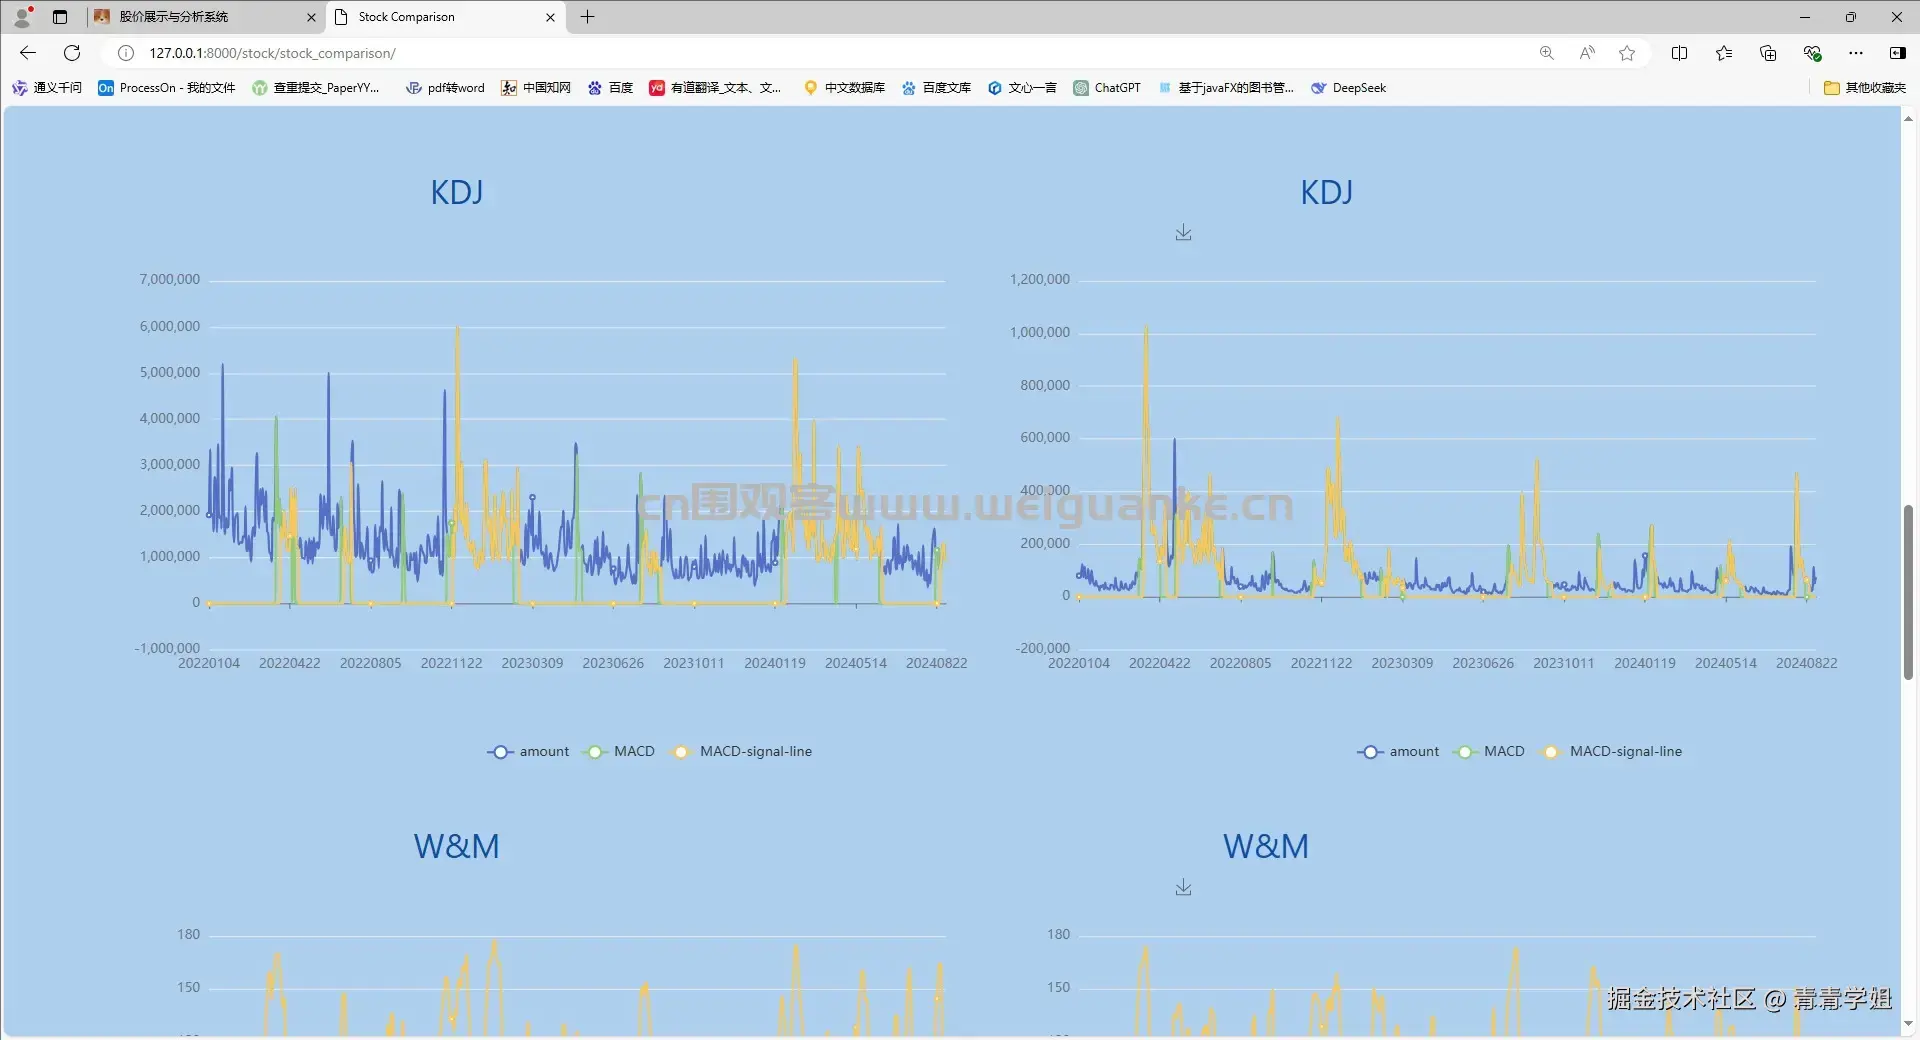The height and width of the screenshot is (1040, 1920).
Task: Close the Stock Comparison tab
Action: pyautogui.click(x=550, y=17)
